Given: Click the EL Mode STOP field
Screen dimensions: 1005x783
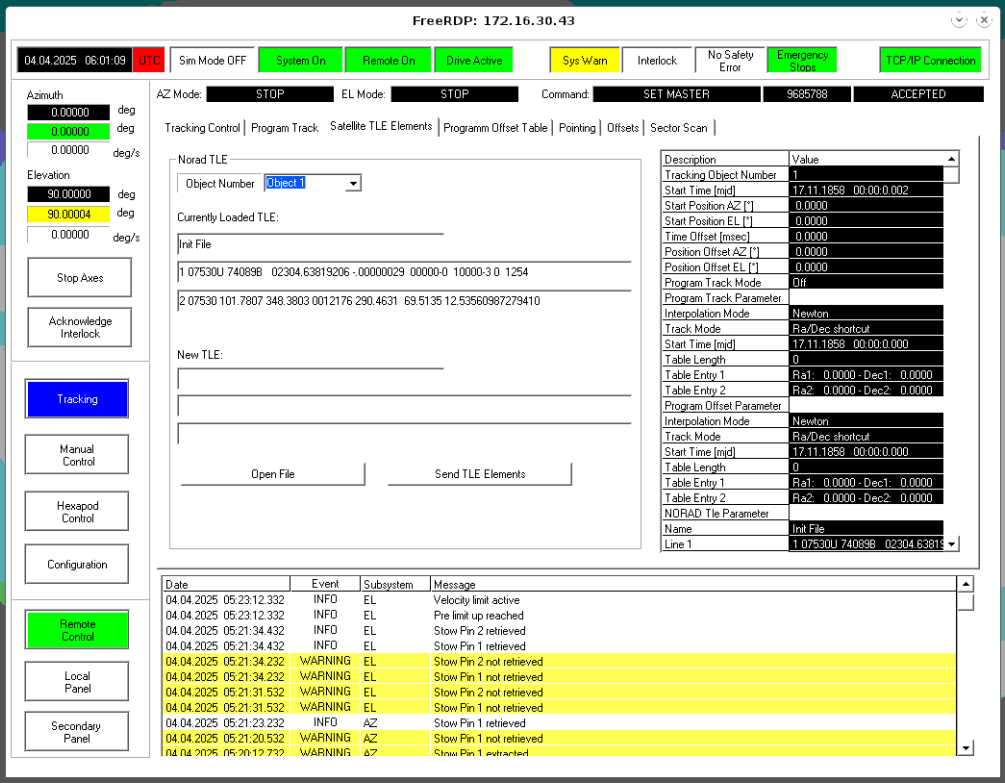Looking at the screenshot, I should click(x=454, y=94).
